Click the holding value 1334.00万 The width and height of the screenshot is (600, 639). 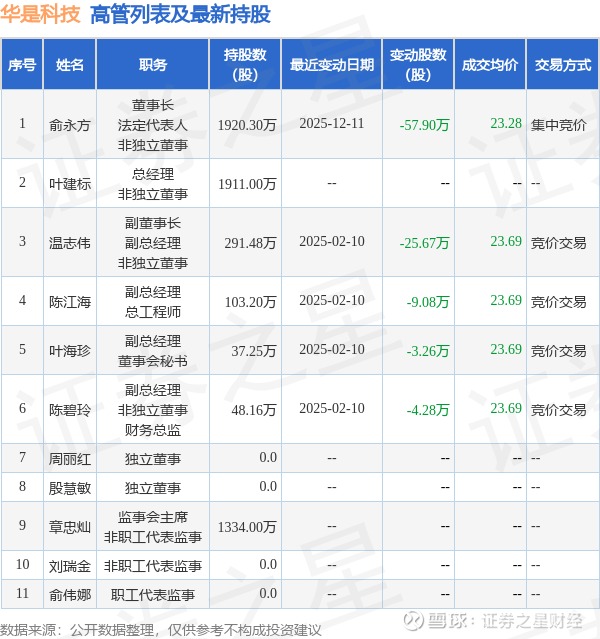(x=247, y=527)
